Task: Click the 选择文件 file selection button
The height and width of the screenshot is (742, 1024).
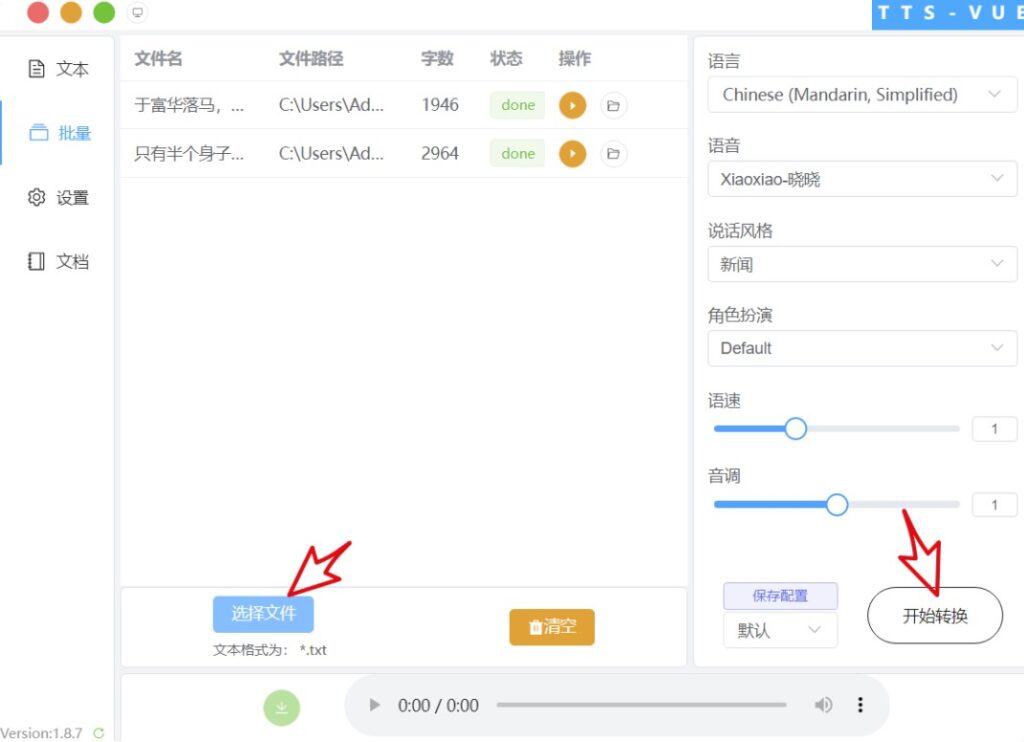Action: [263, 613]
